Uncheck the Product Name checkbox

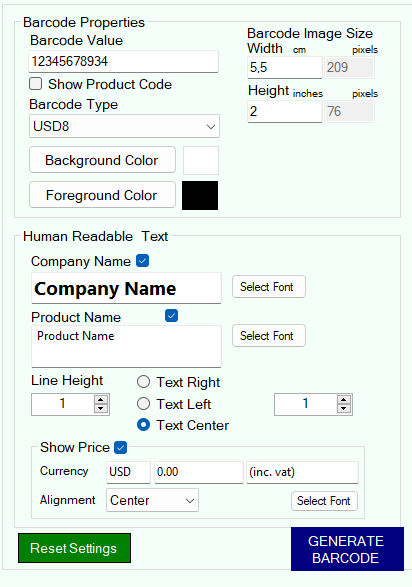tap(171, 316)
